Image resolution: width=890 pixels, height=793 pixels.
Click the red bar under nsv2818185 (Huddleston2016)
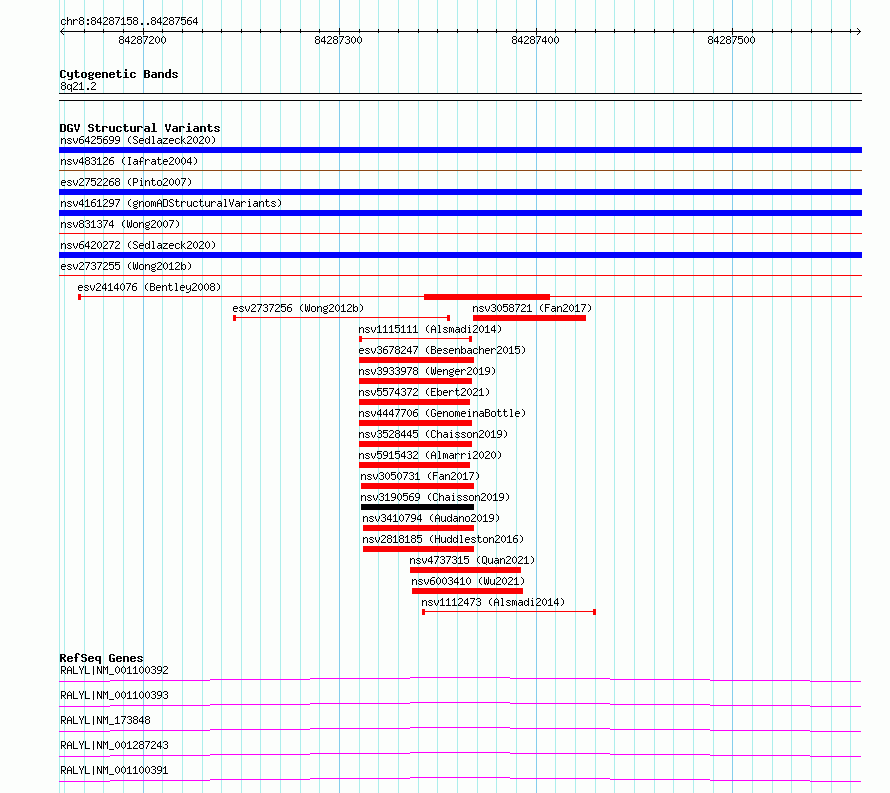[418, 549]
